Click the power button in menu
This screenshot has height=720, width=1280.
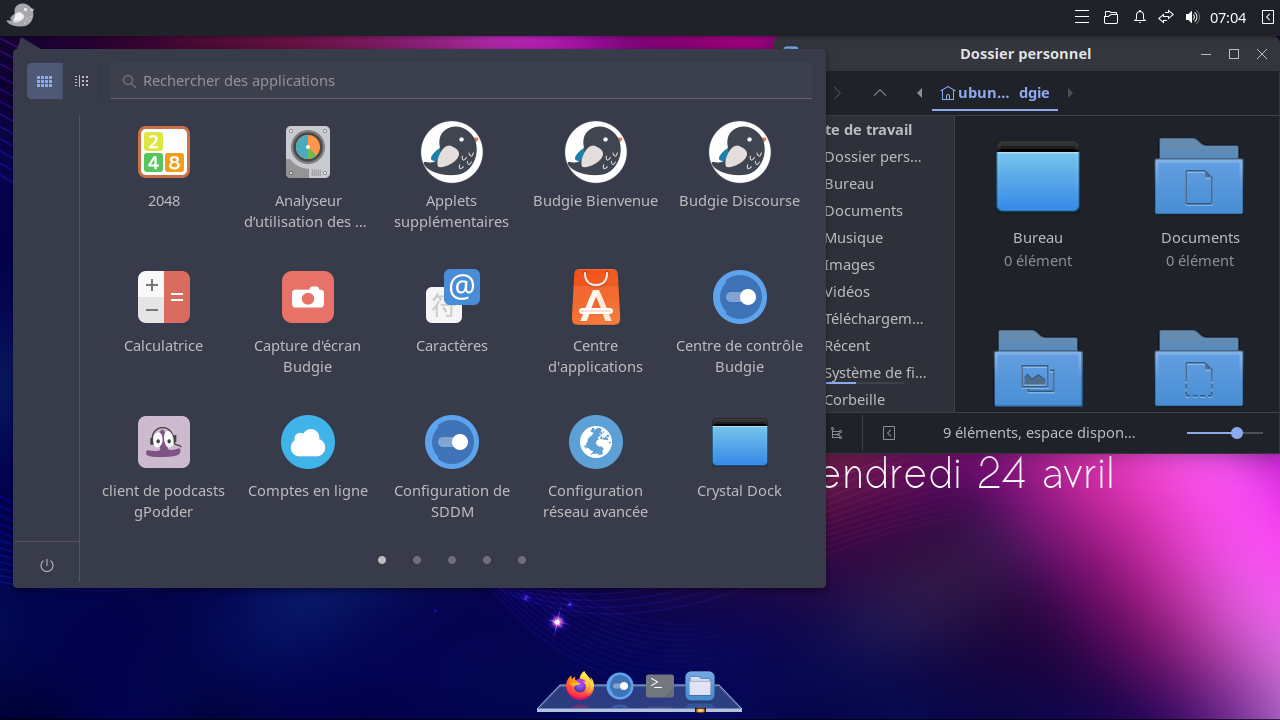click(46, 566)
